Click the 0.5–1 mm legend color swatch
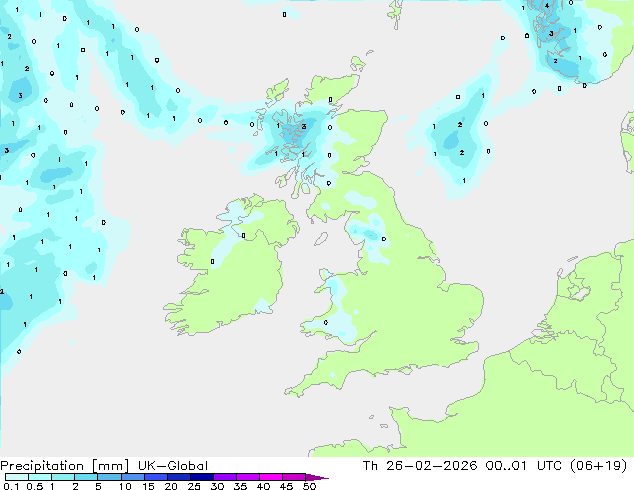634x490 pixels. [40, 477]
